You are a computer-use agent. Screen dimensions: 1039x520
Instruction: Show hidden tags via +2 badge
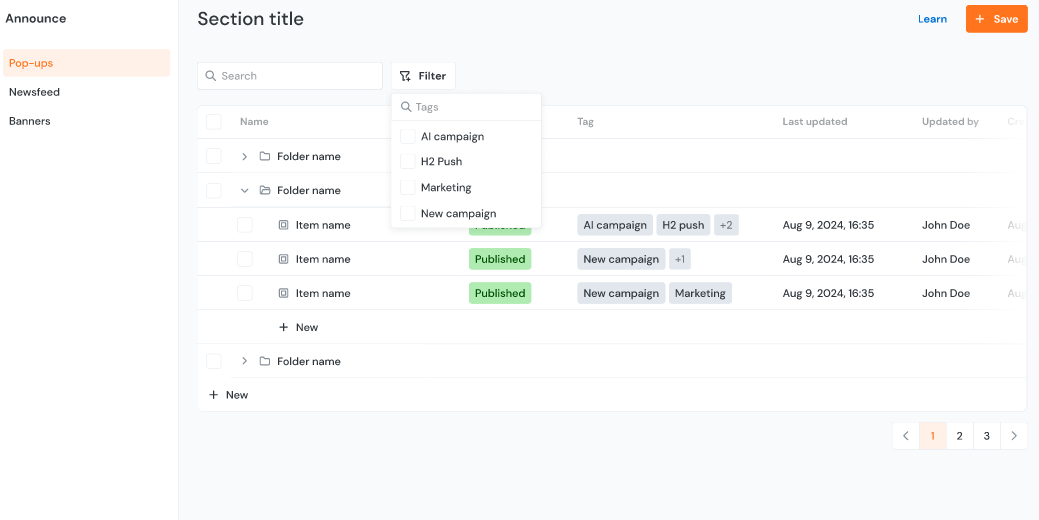[726, 226]
